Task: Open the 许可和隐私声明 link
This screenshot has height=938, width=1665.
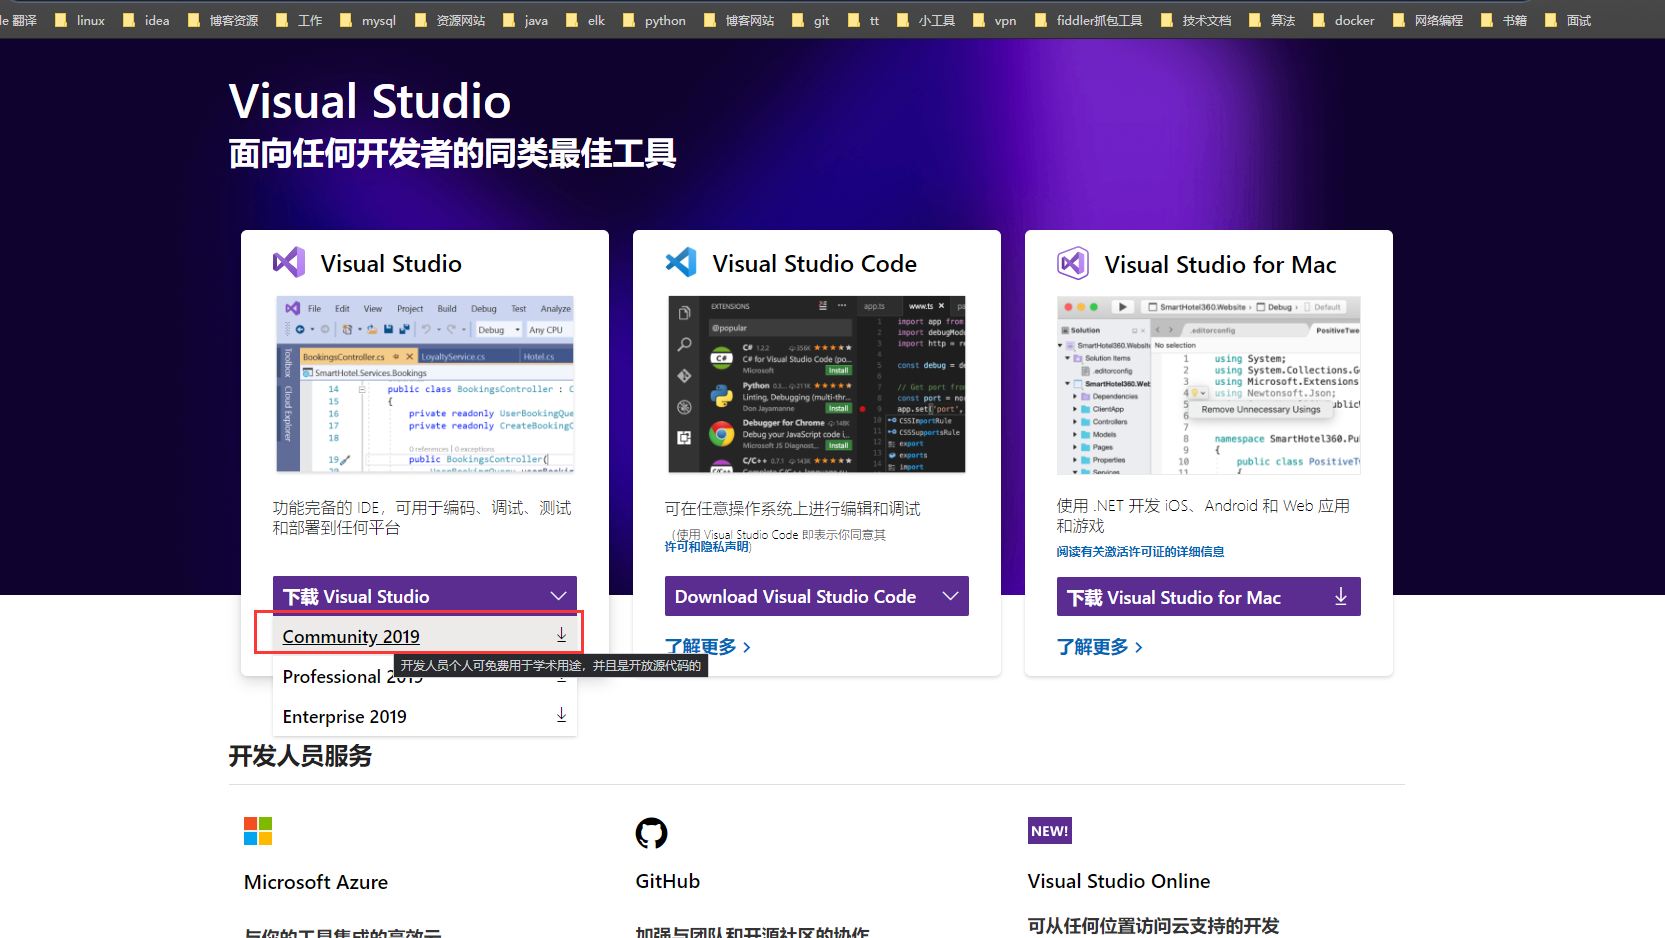Action: pyautogui.click(x=706, y=547)
